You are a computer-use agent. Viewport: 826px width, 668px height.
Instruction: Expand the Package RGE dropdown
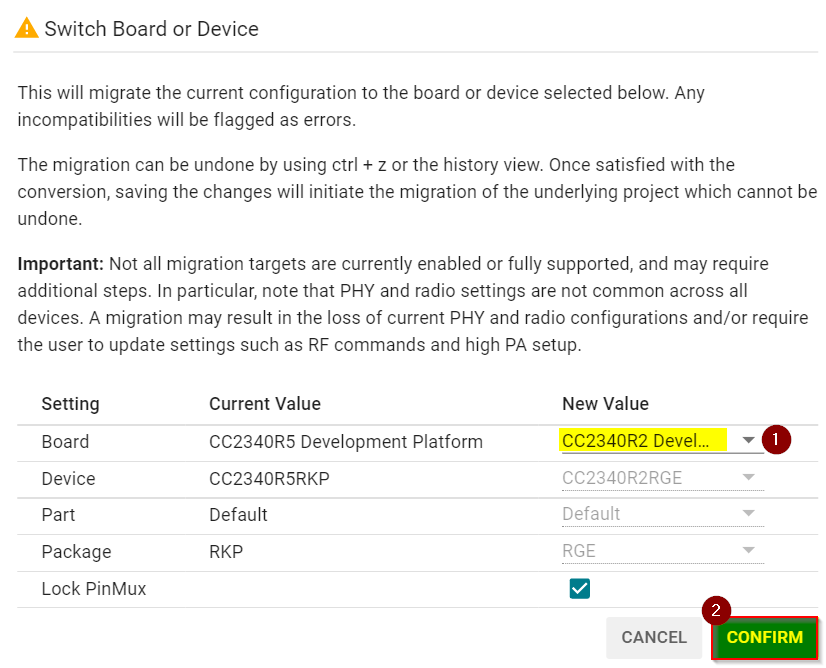coord(748,551)
